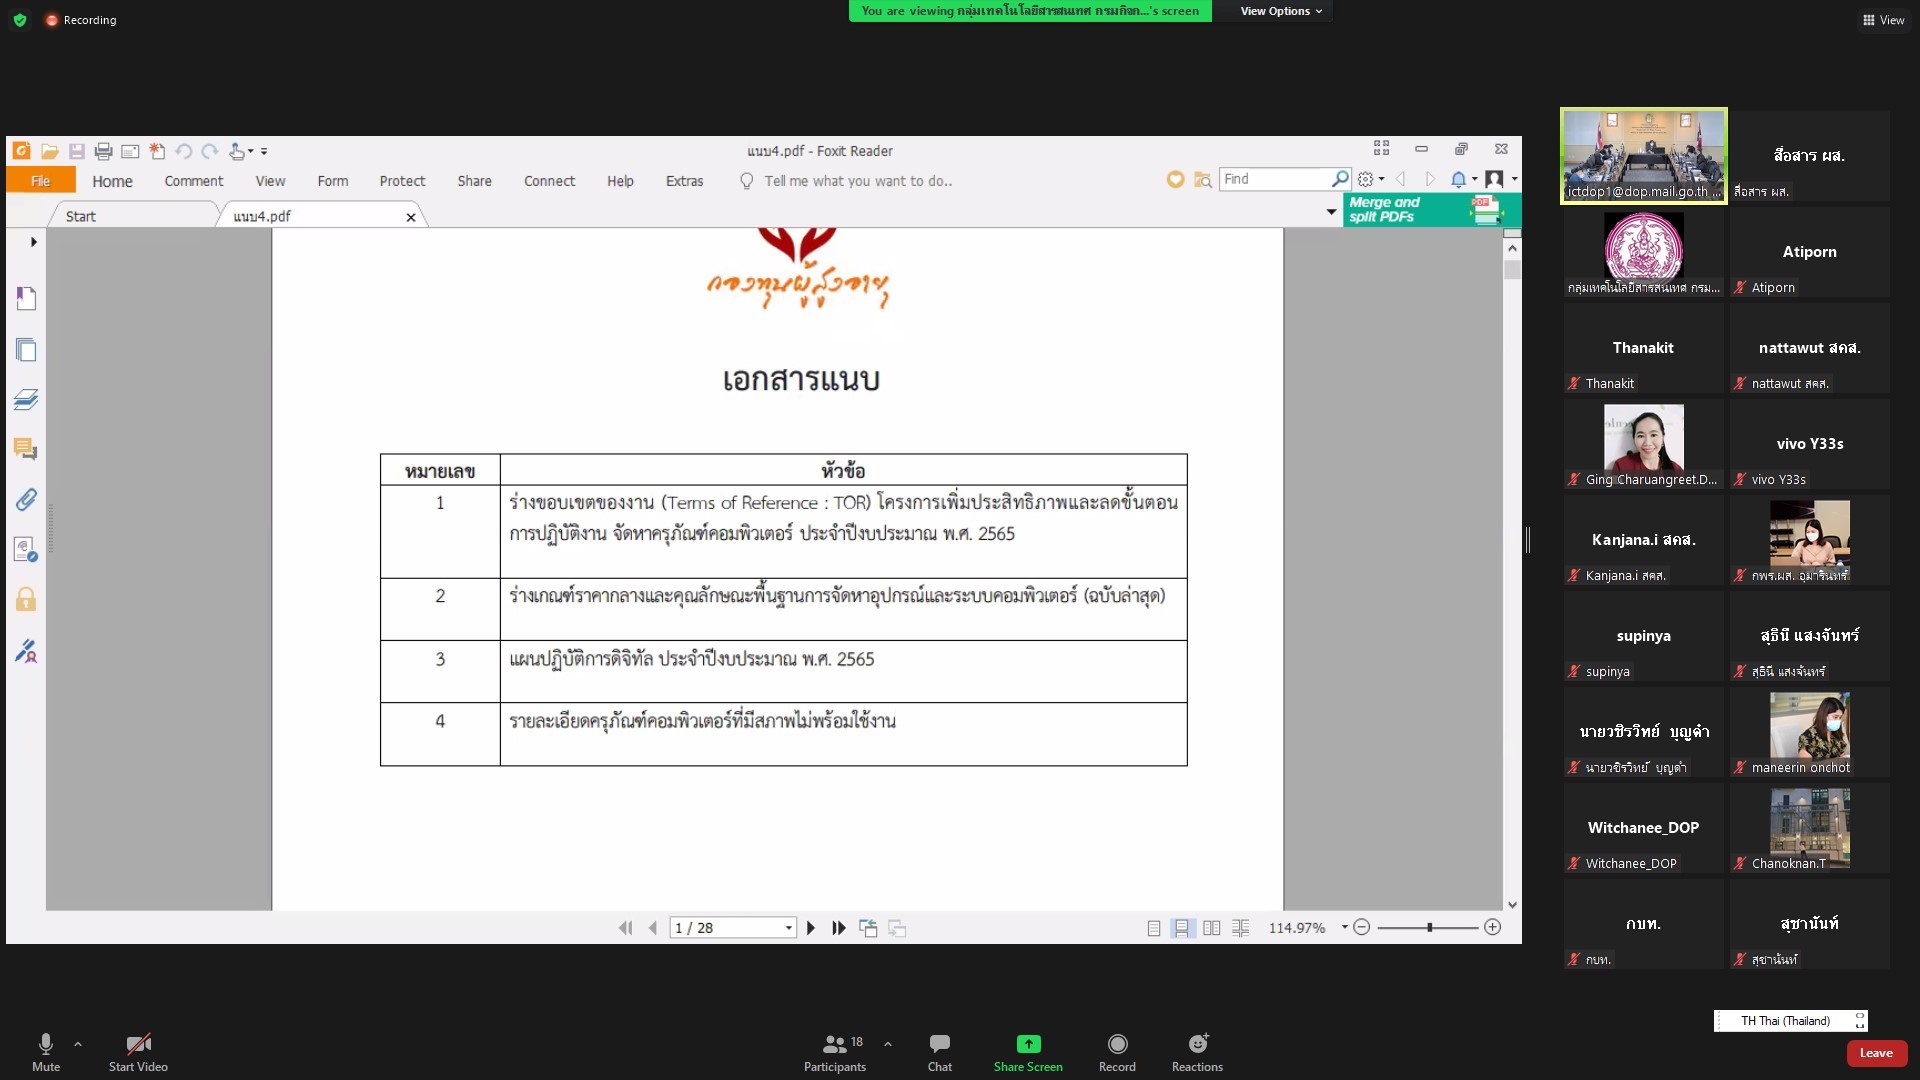Click the Save icon in Foxit Reader
The width and height of the screenshot is (1920, 1080).
(x=76, y=151)
